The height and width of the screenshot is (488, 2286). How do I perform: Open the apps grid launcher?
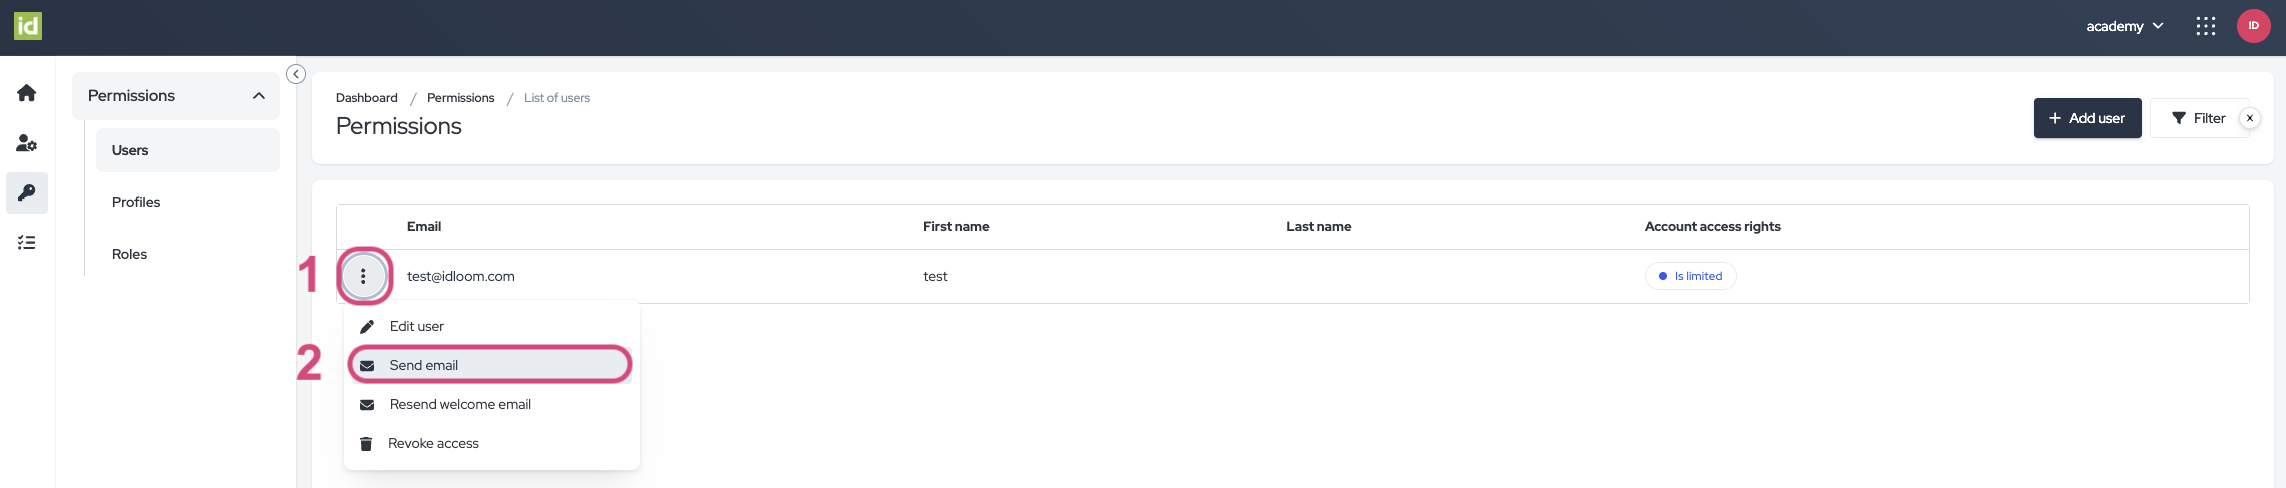(x=2205, y=26)
